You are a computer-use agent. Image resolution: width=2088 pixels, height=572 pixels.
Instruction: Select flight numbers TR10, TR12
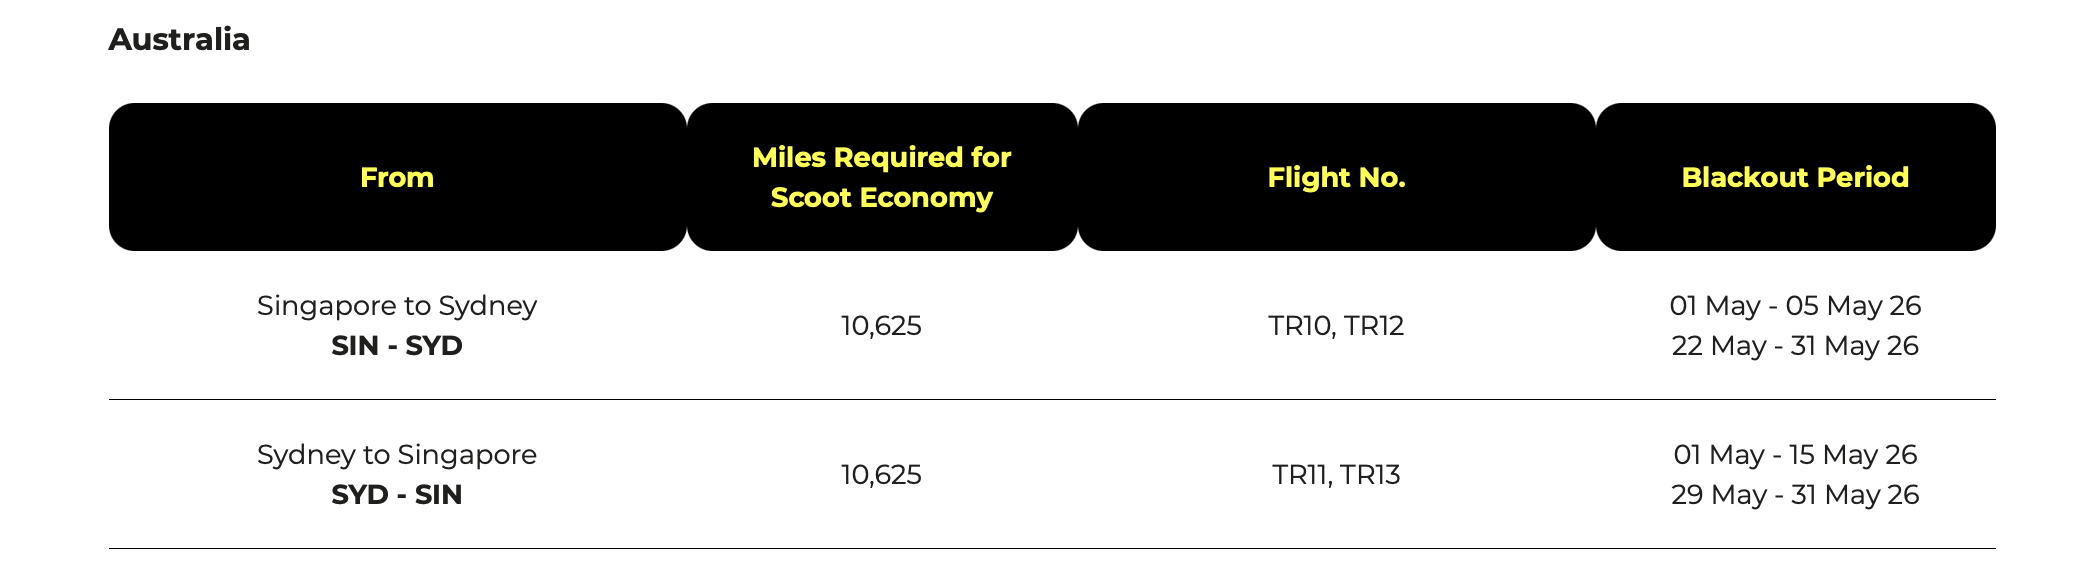(x=1336, y=326)
